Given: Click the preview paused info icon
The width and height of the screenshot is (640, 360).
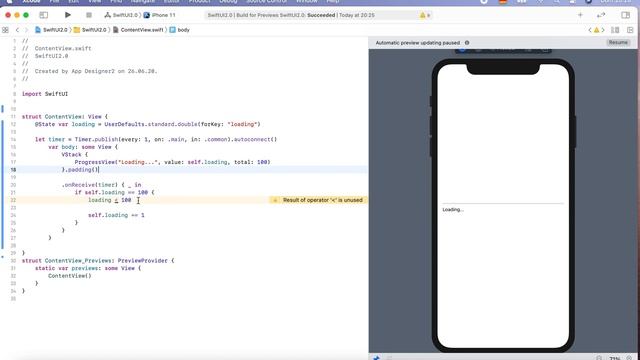Looking at the screenshot, I should pos(467,42).
